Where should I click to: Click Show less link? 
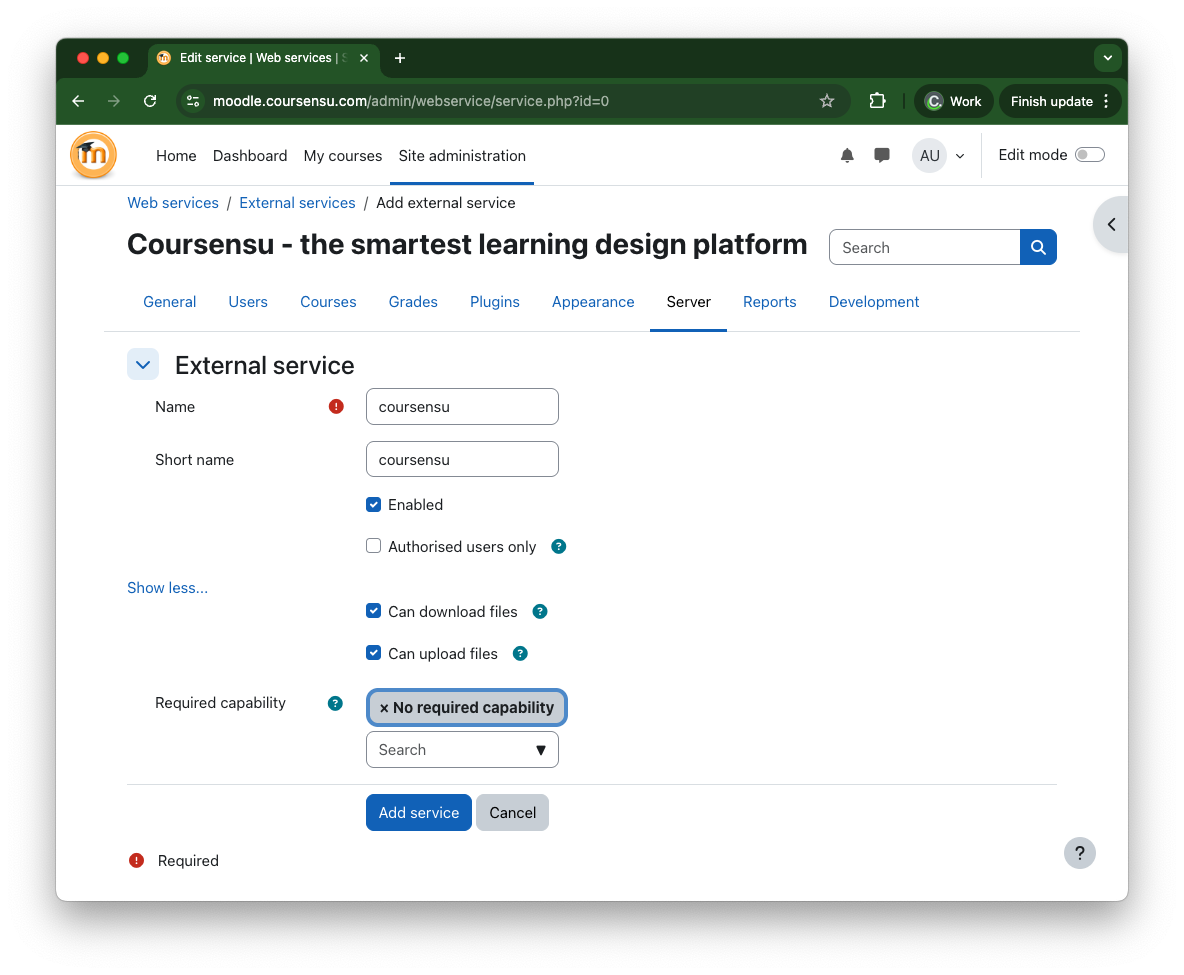pyautogui.click(x=168, y=588)
